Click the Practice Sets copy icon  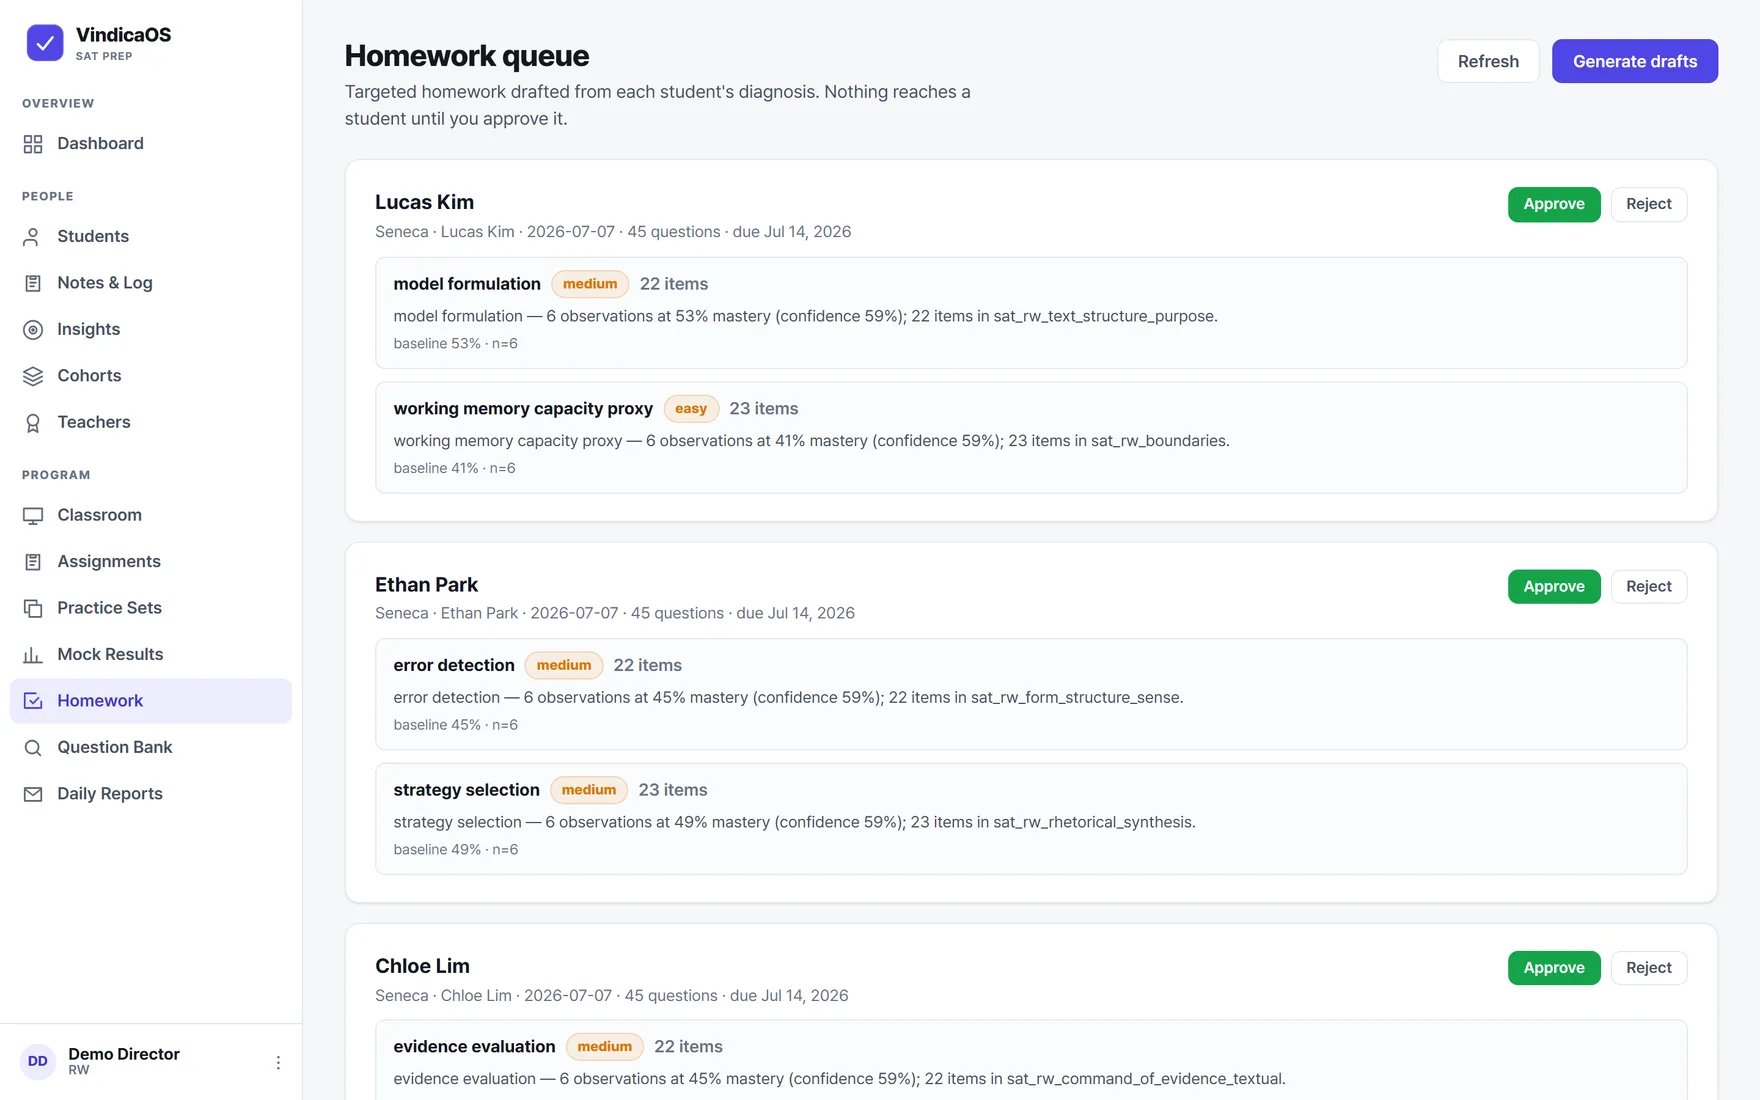click(33, 608)
